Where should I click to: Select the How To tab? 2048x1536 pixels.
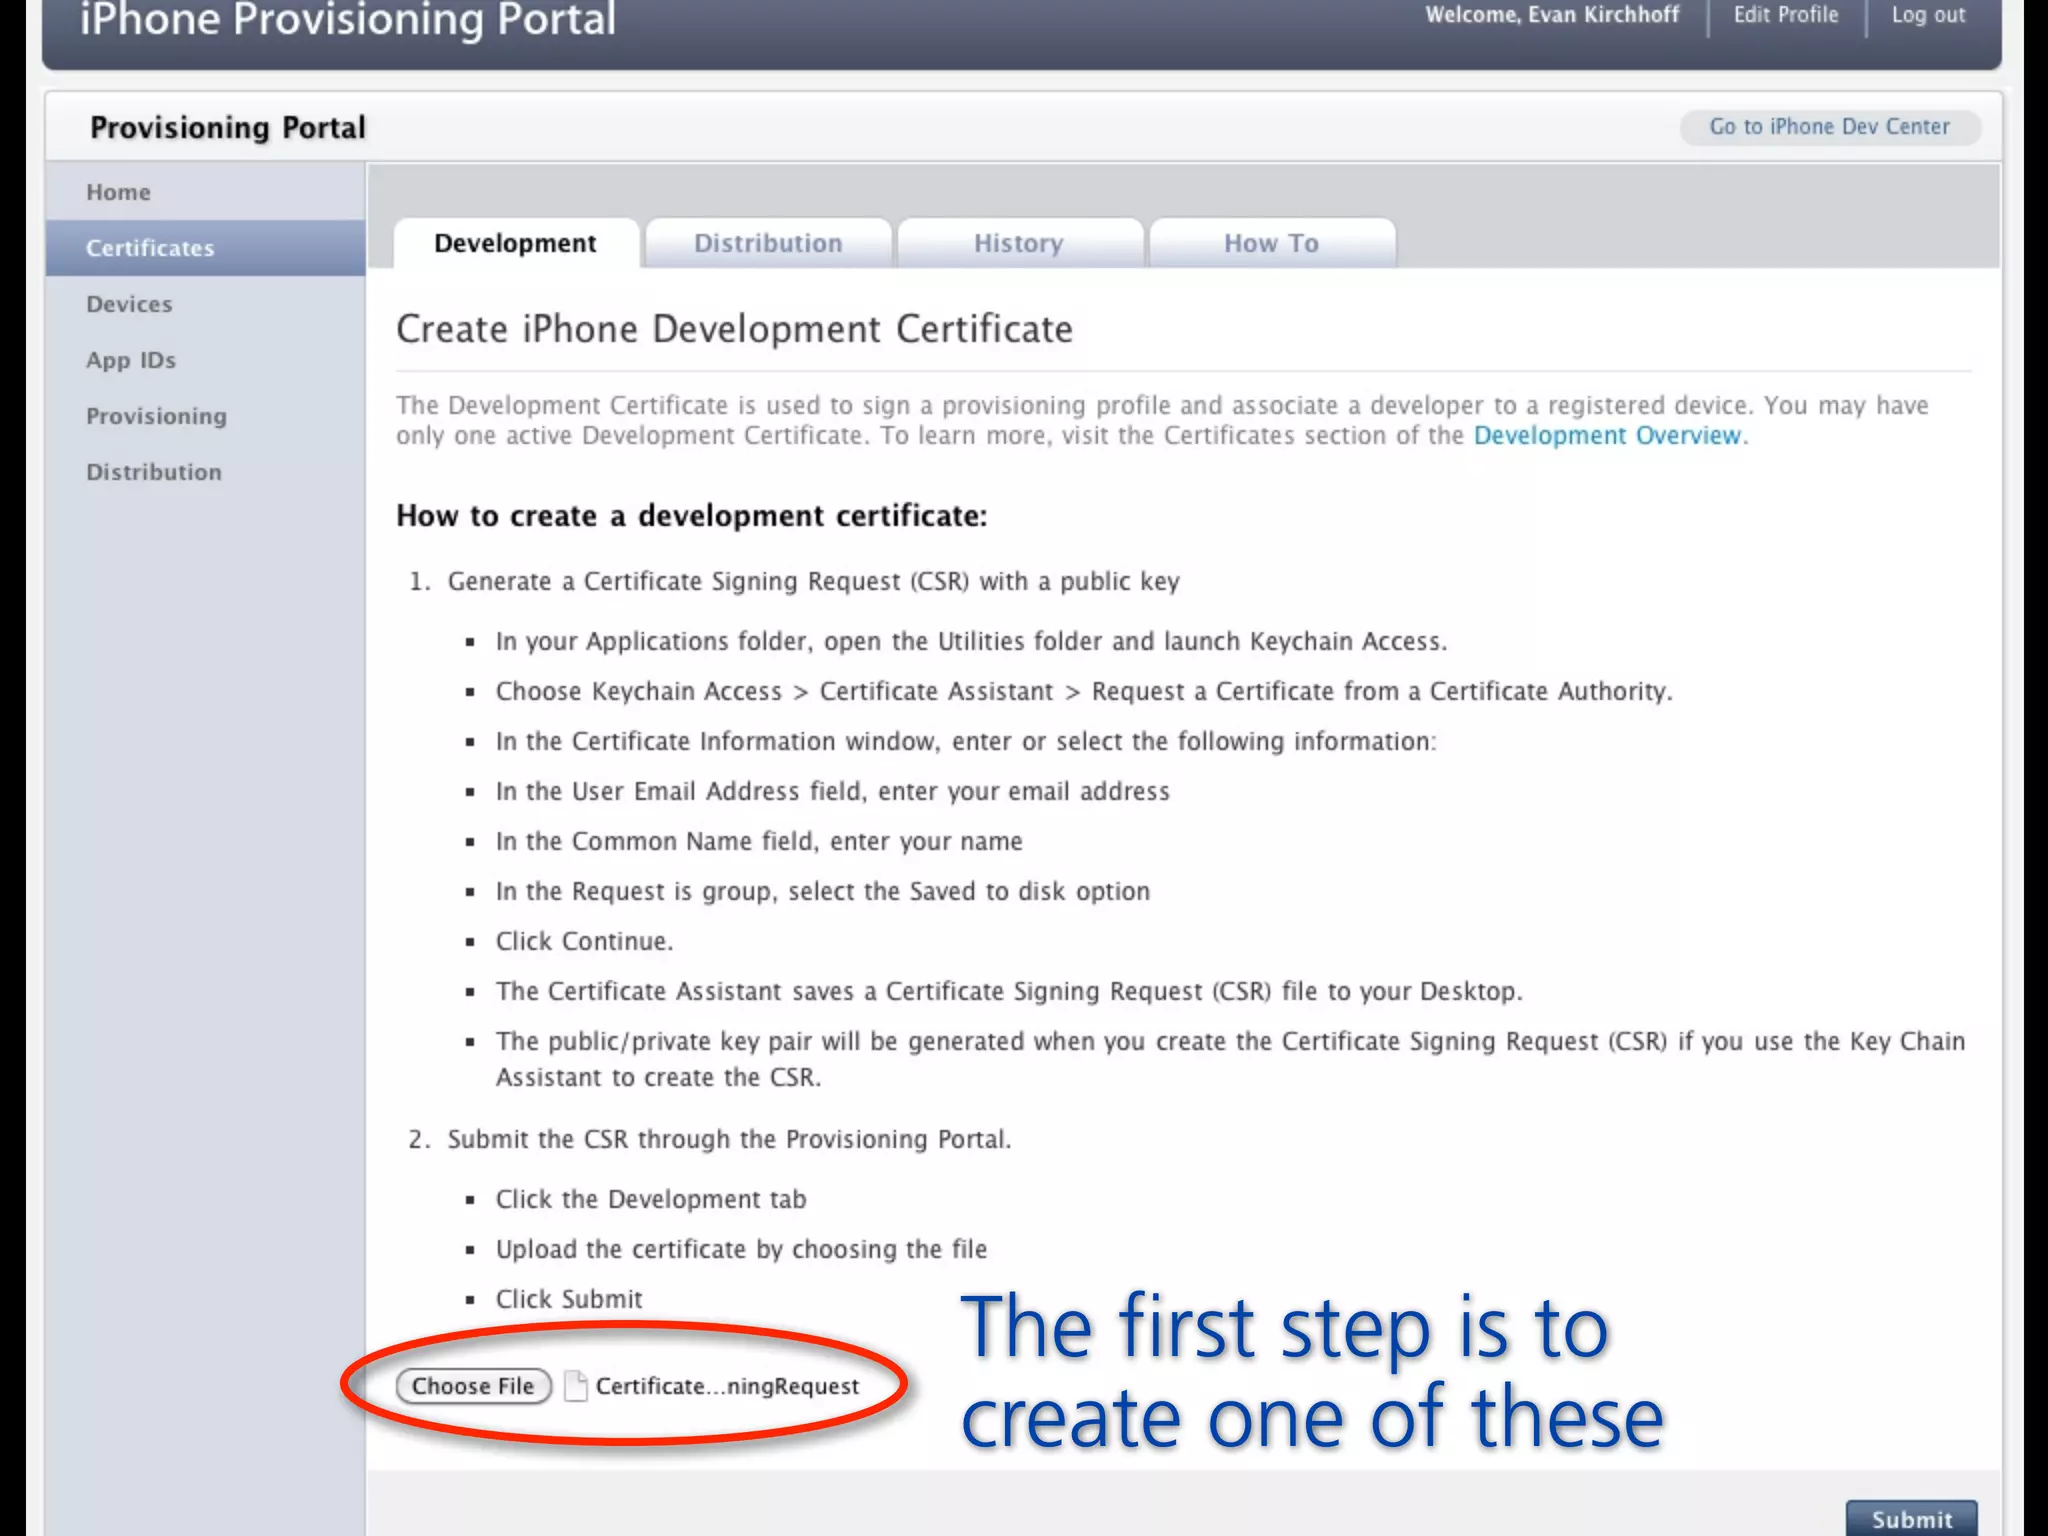(x=1271, y=243)
